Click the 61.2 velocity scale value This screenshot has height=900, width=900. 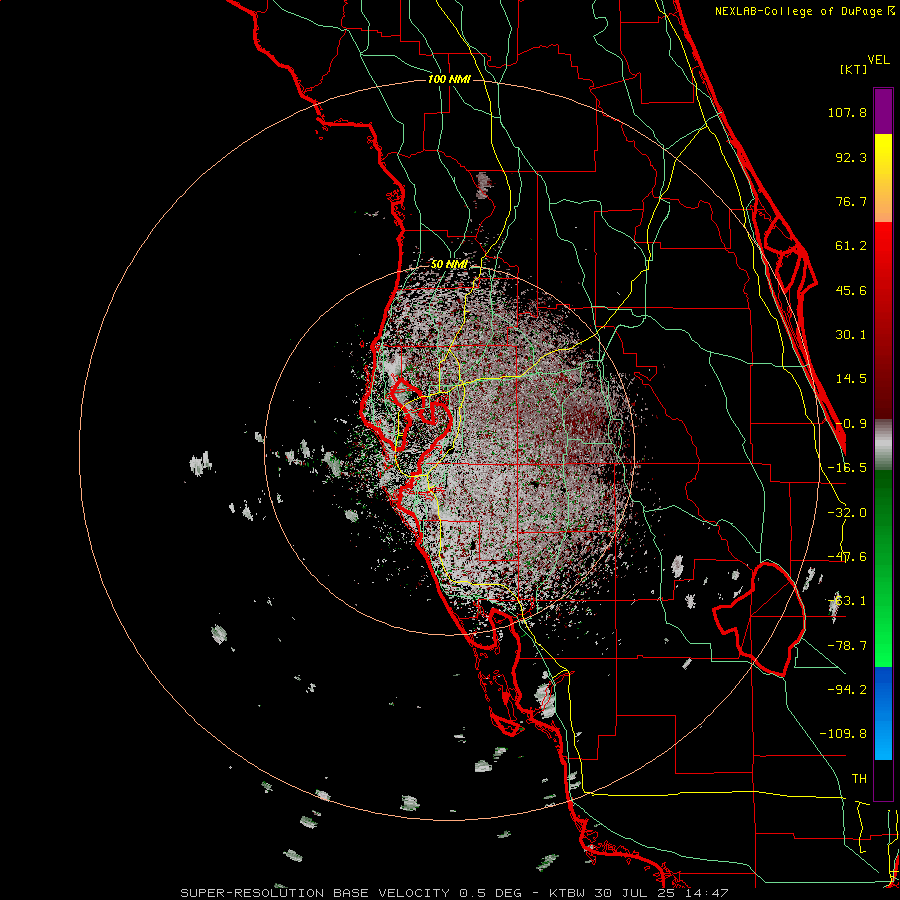point(851,246)
